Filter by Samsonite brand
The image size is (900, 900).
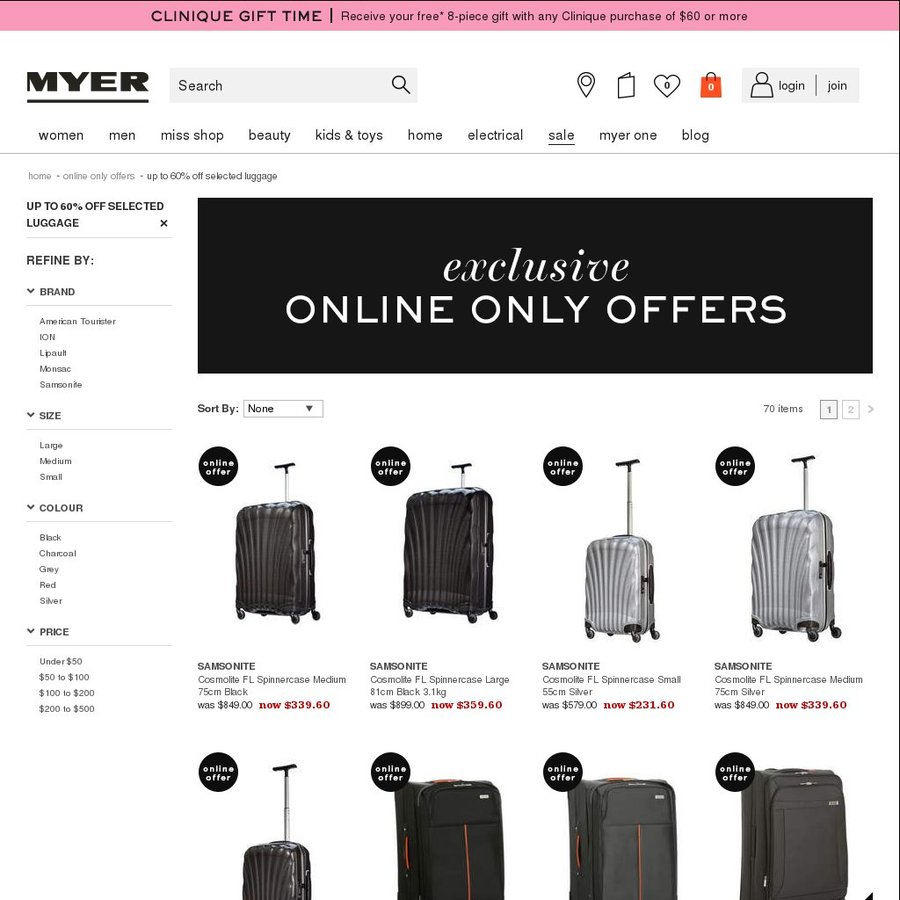(61, 385)
